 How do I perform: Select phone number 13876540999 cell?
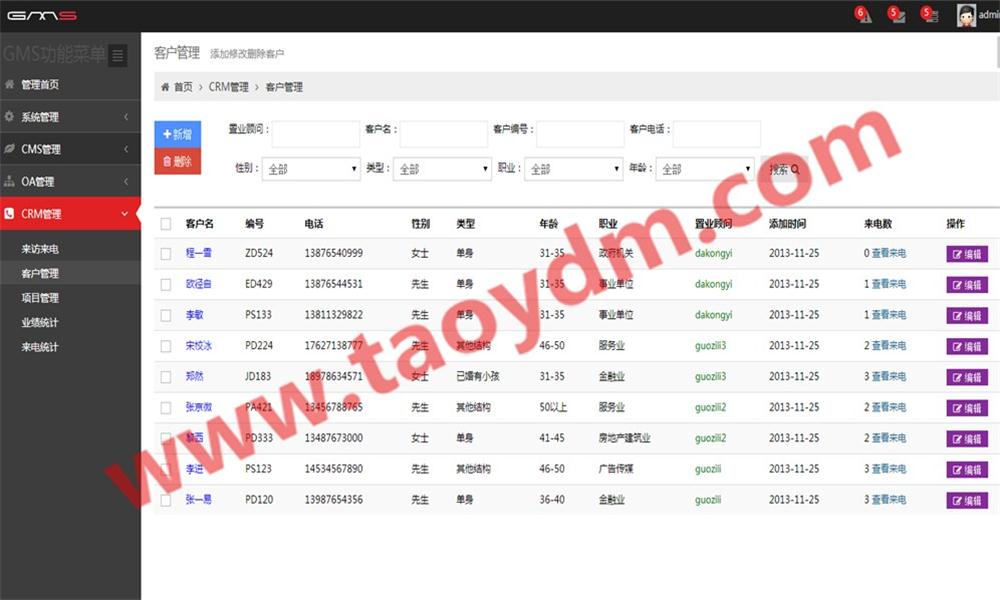(334, 253)
